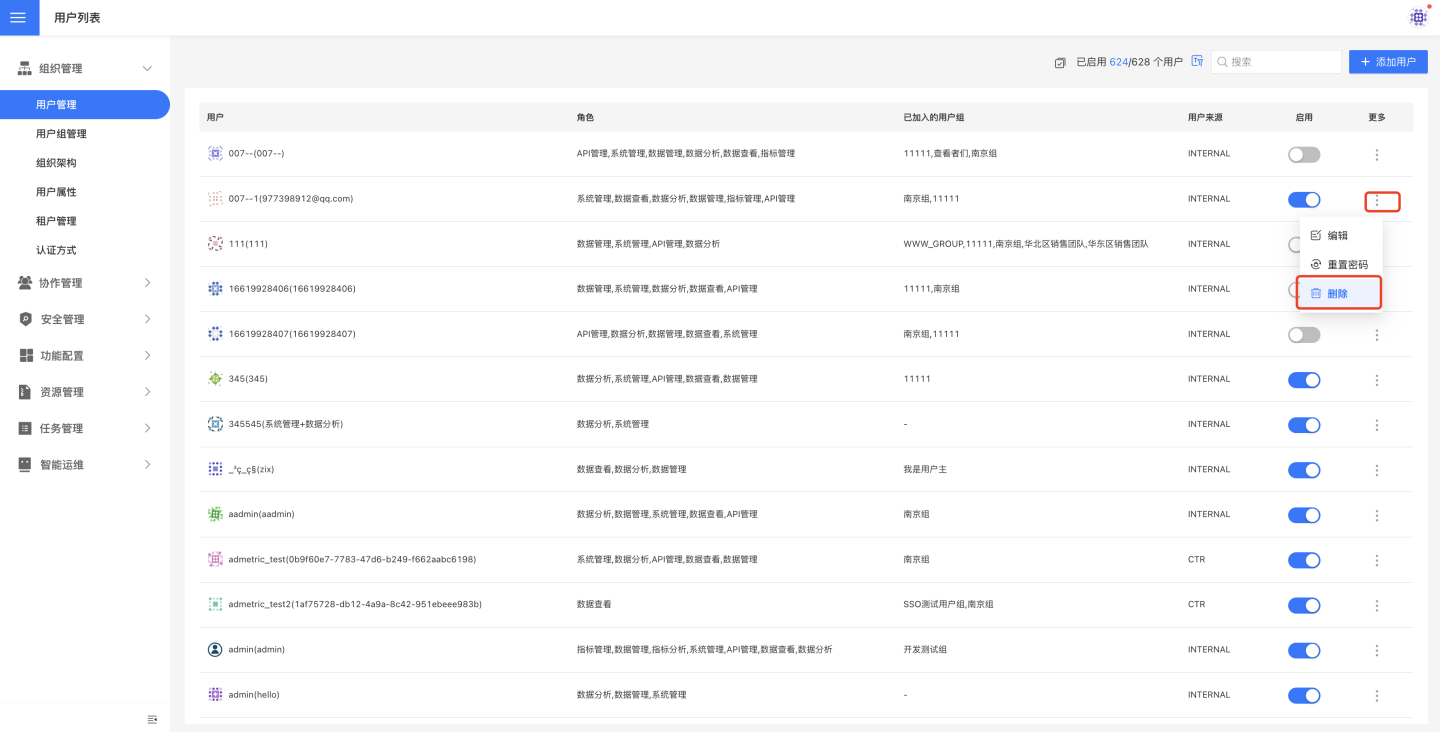Select 删除 from the context menu
Screen dimensions: 1440x732
(1338, 293)
